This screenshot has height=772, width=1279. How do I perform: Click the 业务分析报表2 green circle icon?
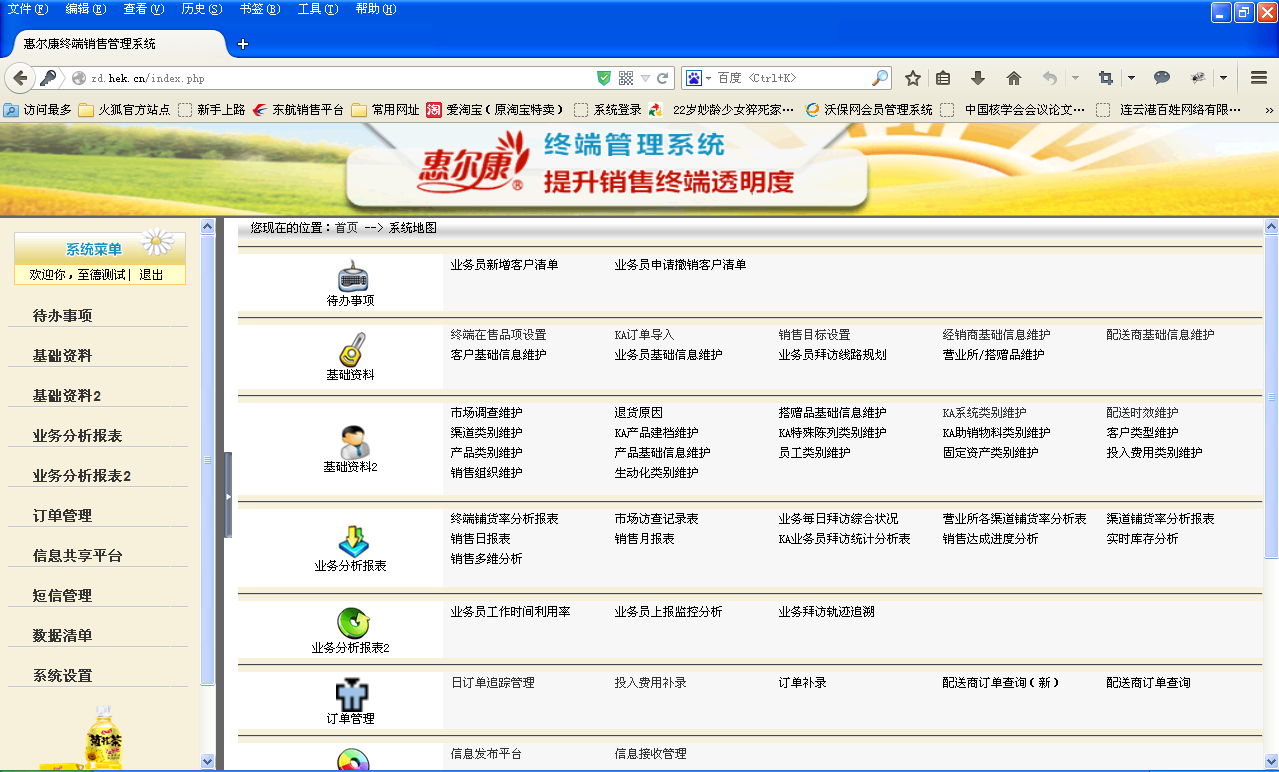point(353,623)
